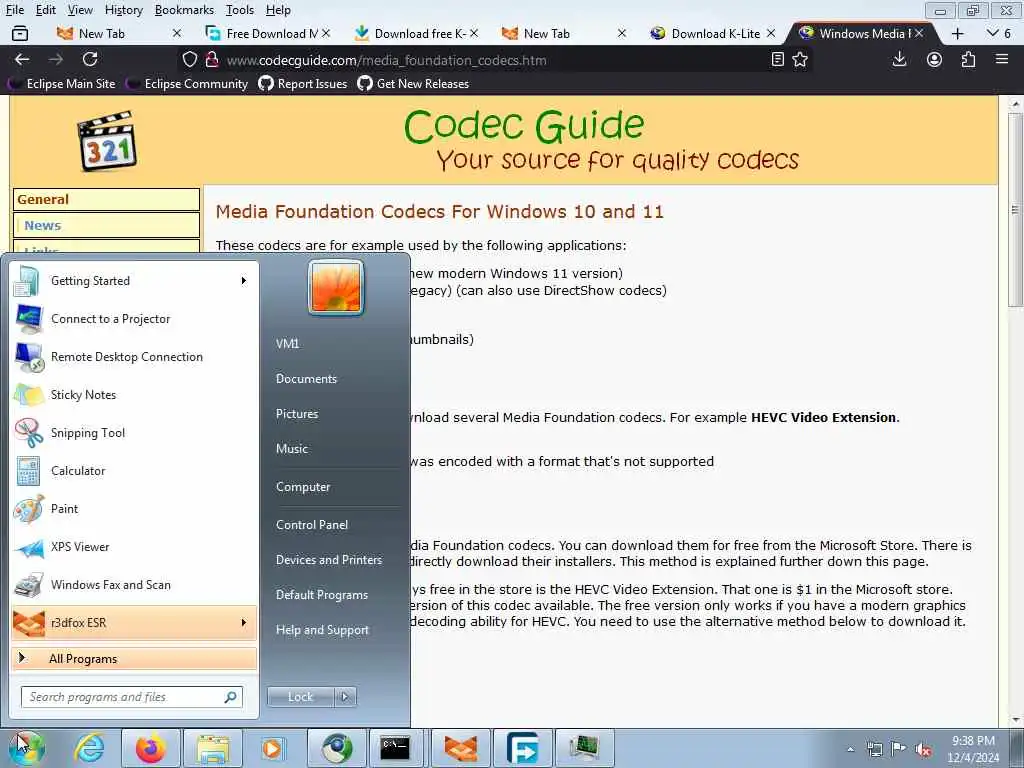Open Sticky Notes from Start menu

pos(135,395)
